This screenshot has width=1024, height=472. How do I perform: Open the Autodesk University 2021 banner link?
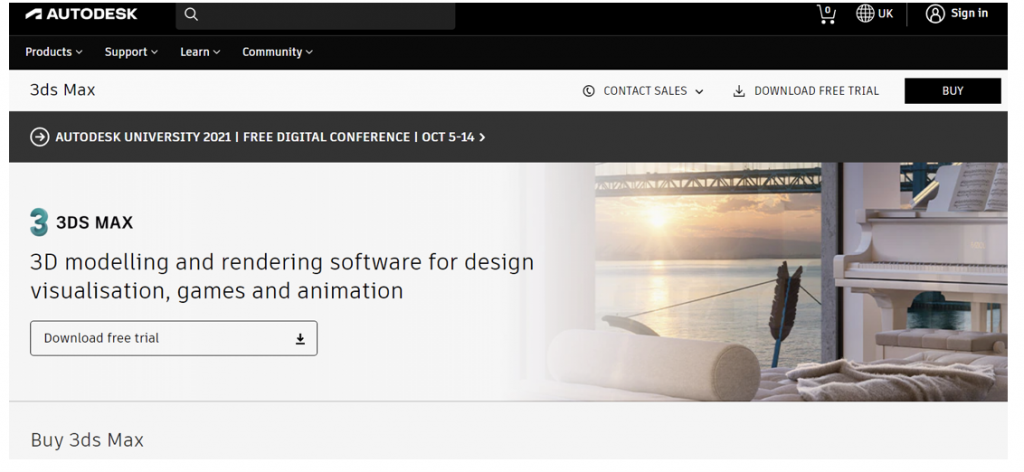(x=265, y=137)
